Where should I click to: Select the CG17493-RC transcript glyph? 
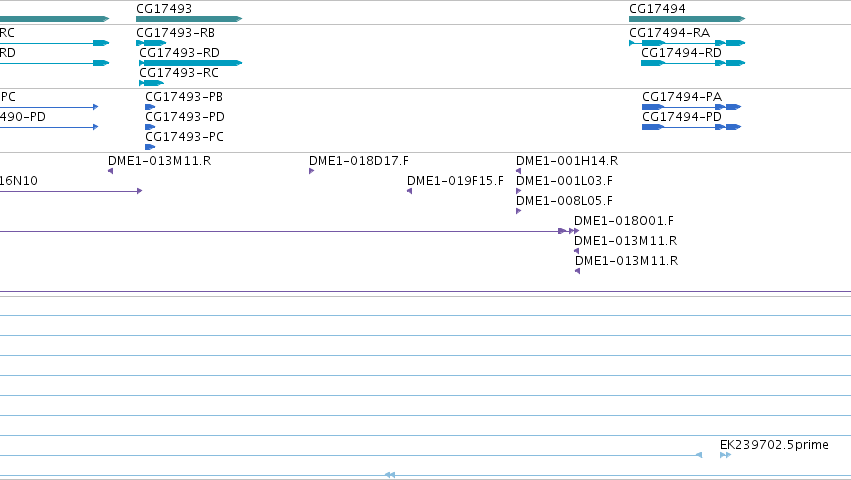coord(151,83)
